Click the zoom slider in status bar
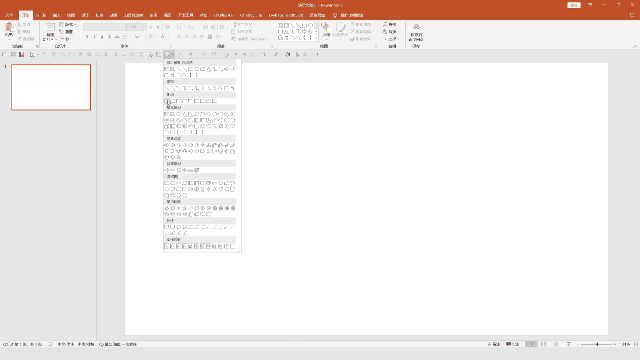Screen dimensions: 640x360 tap(597, 344)
